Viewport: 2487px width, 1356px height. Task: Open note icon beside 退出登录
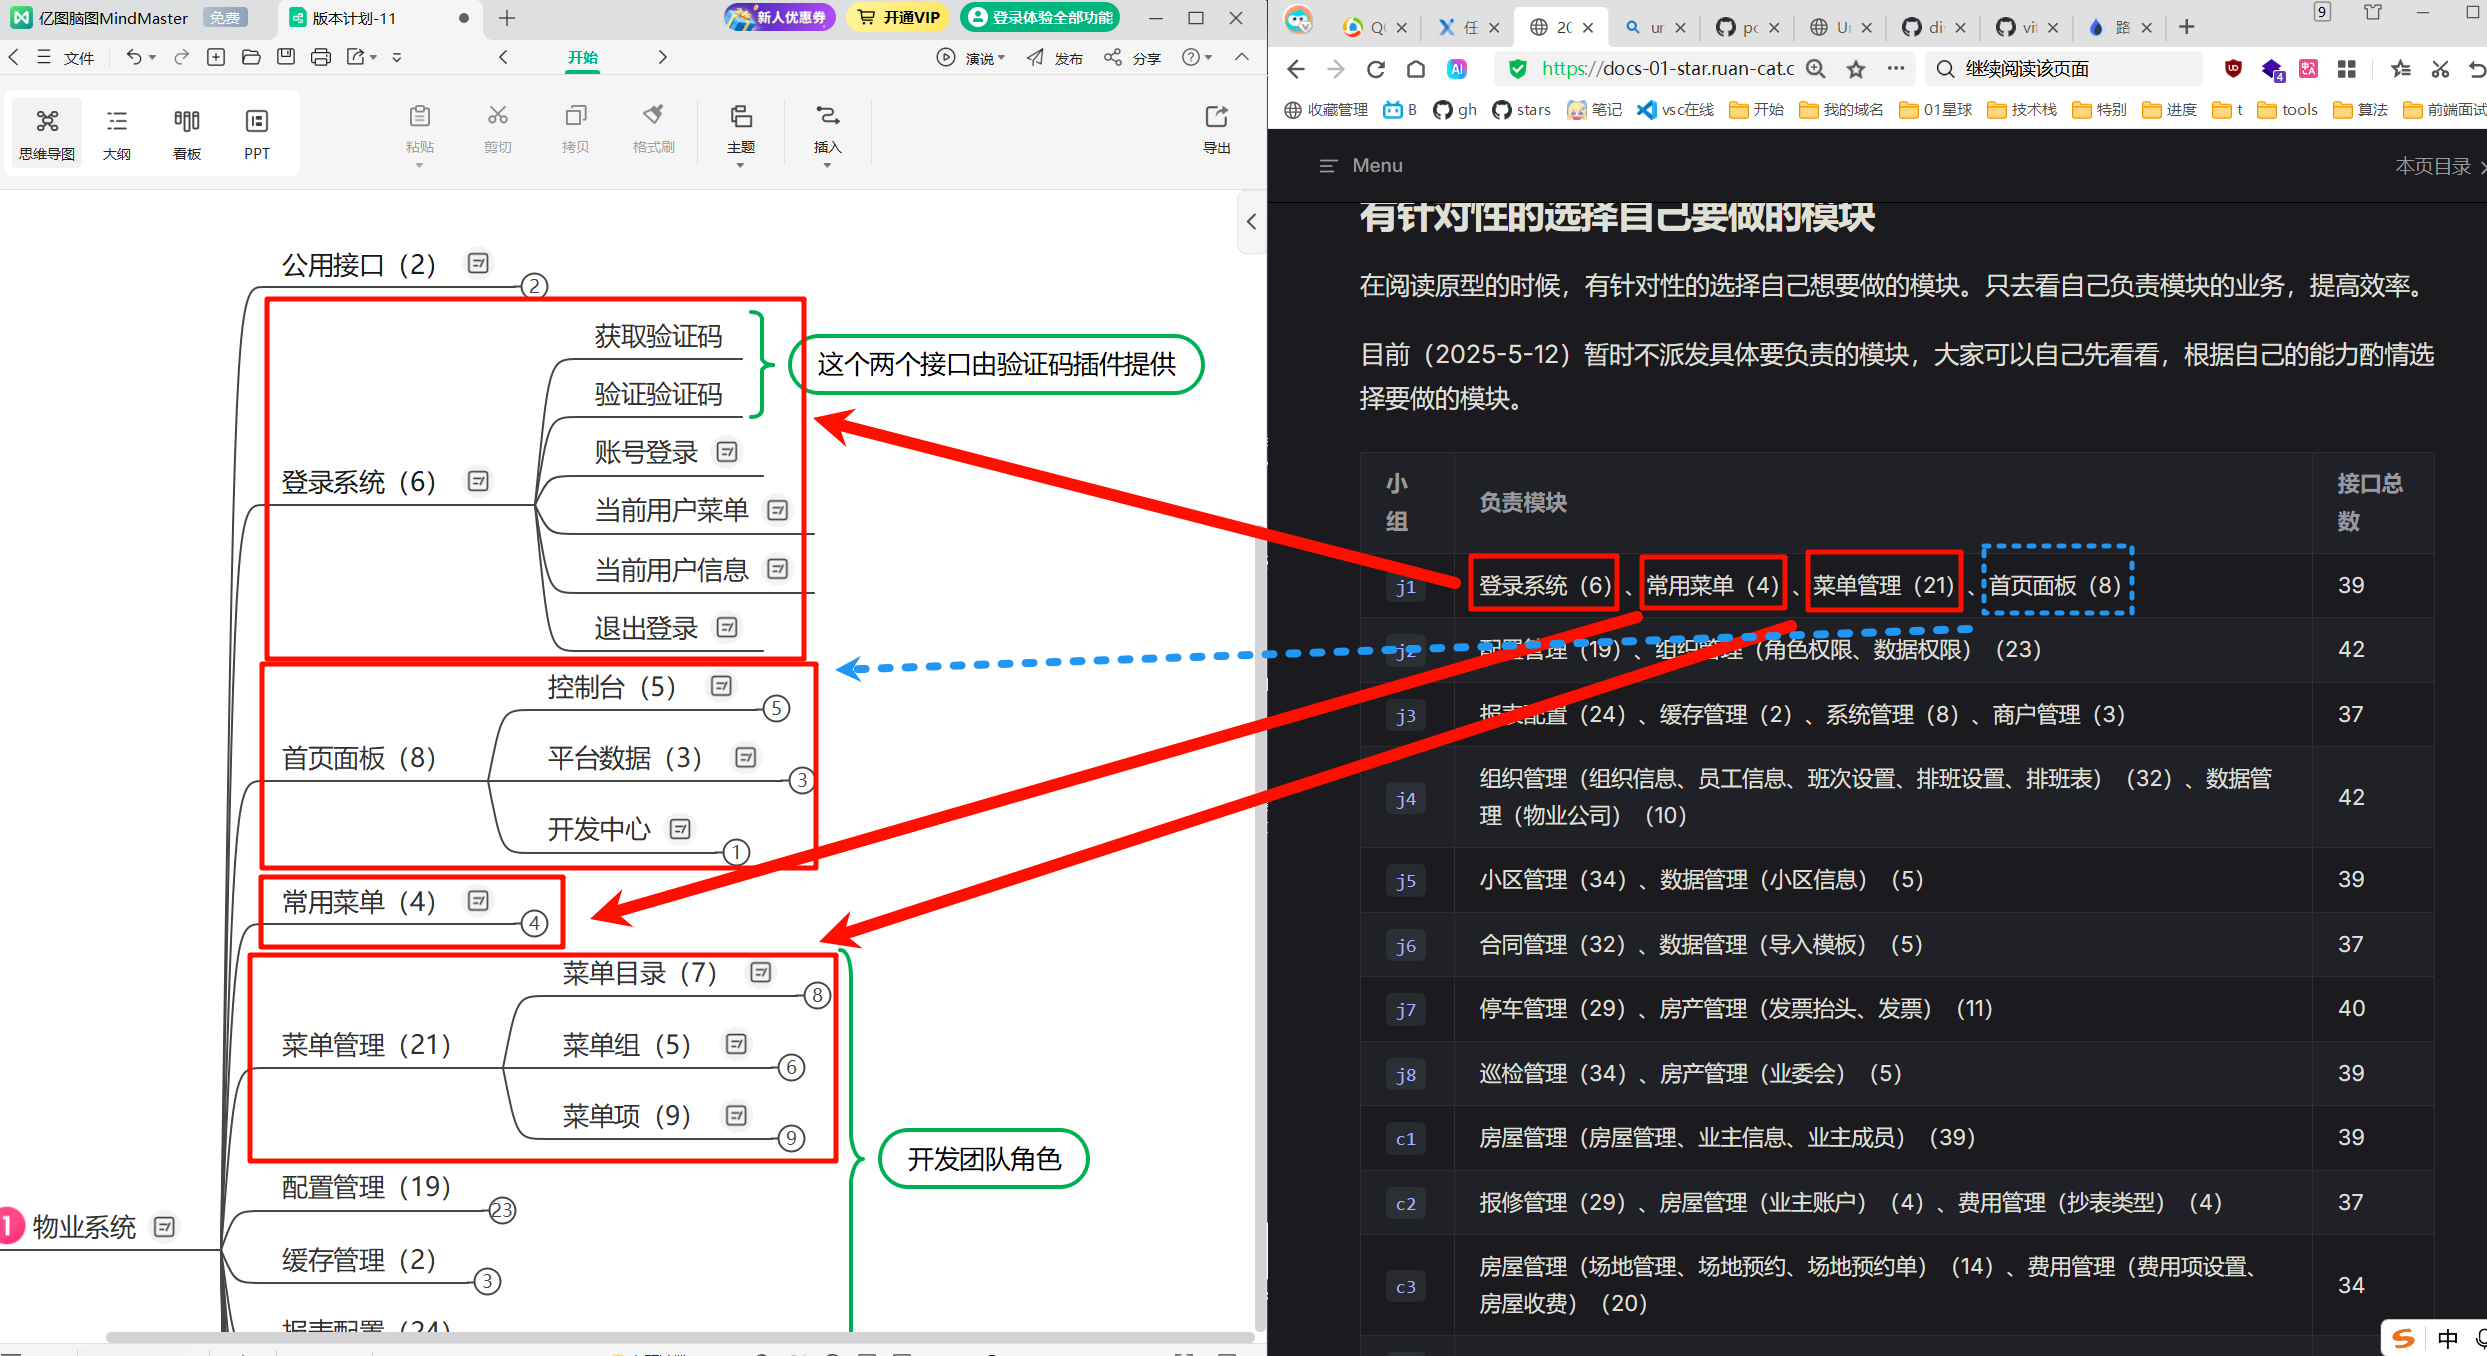727,627
